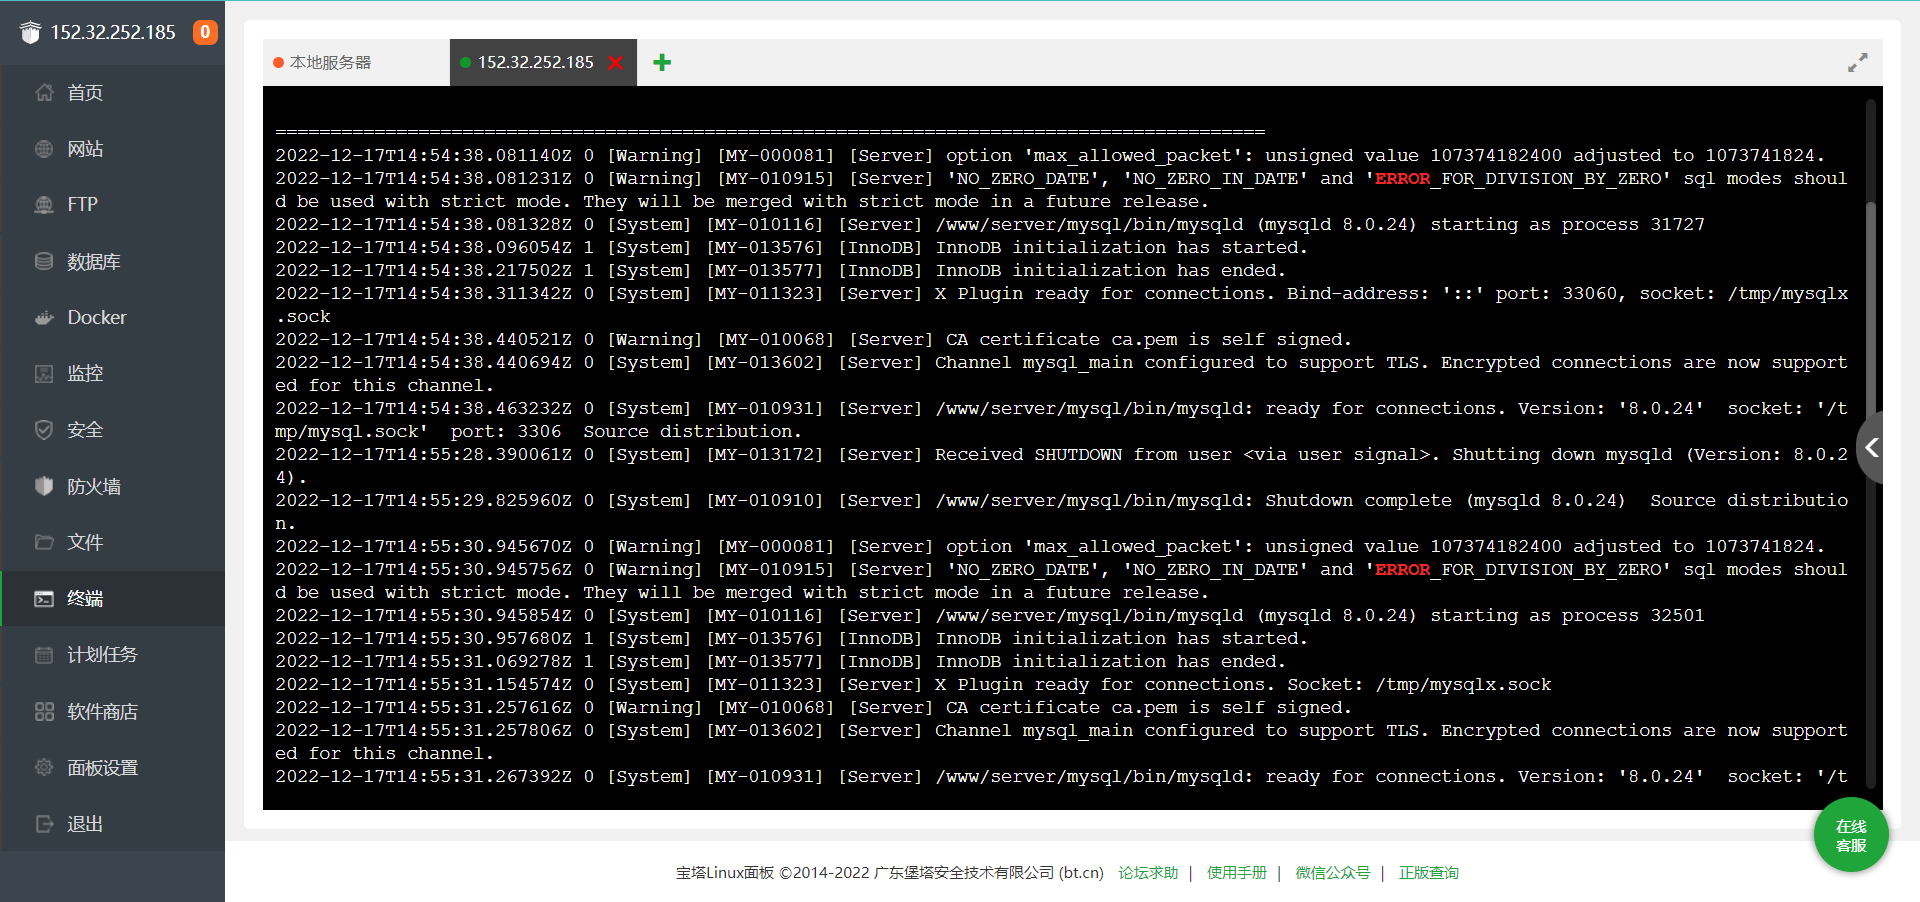Open the 正版查询 link

click(1428, 873)
